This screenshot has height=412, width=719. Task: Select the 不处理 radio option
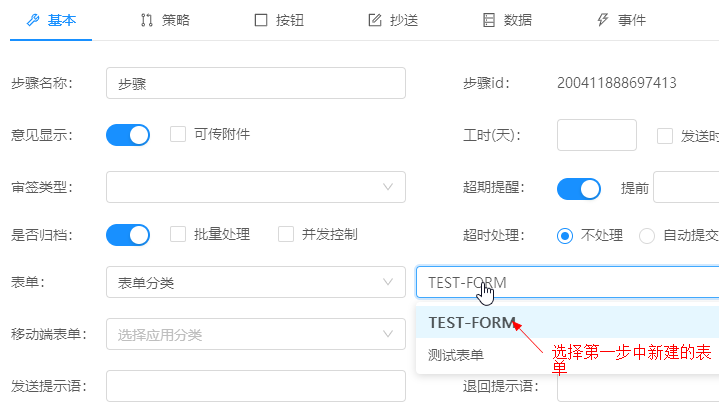tap(564, 236)
